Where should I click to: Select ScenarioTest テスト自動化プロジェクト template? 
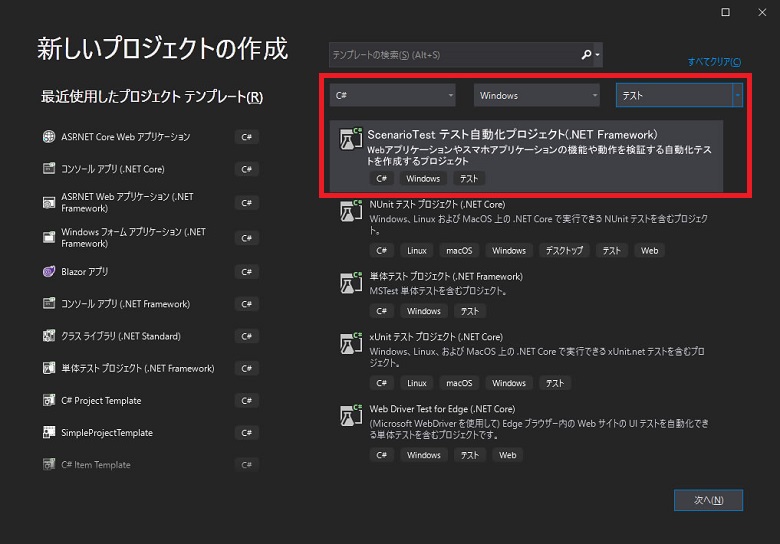pos(526,156)
